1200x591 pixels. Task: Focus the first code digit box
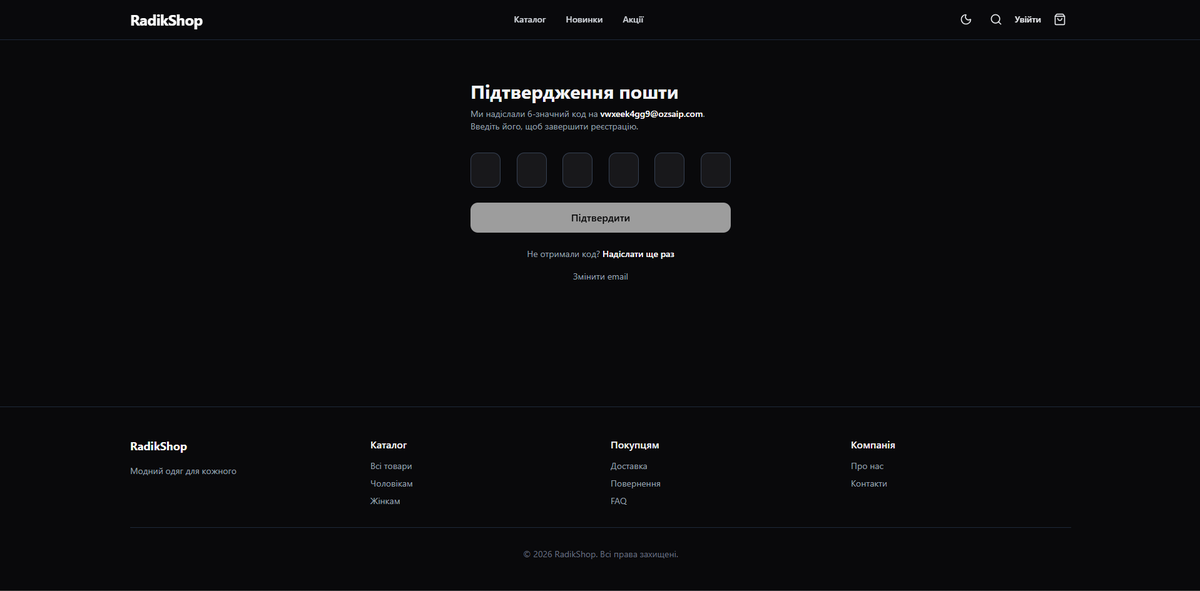click(x=485, y=170)
